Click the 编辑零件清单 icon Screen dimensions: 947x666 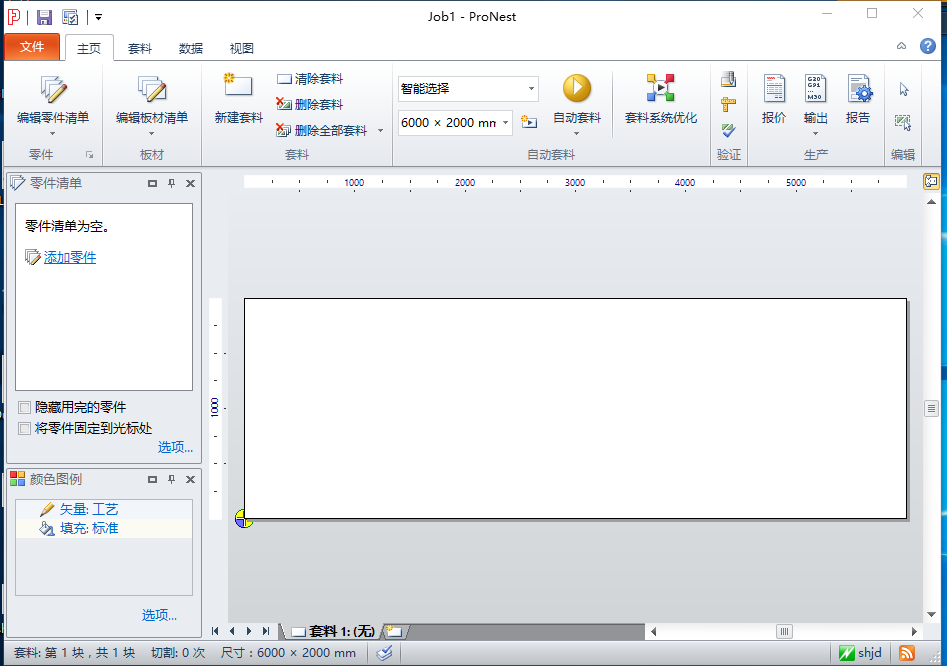53,90
